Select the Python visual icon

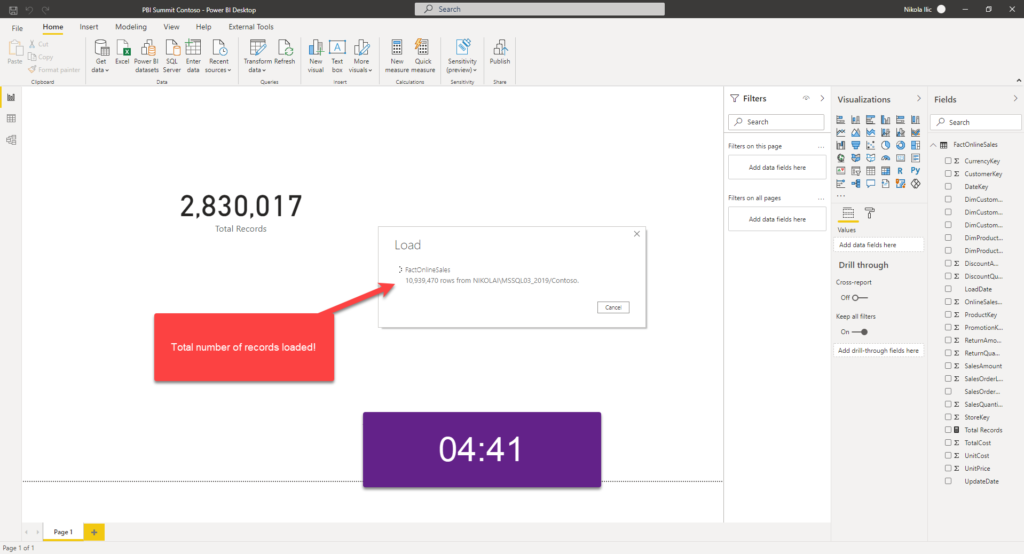[915, 171]
